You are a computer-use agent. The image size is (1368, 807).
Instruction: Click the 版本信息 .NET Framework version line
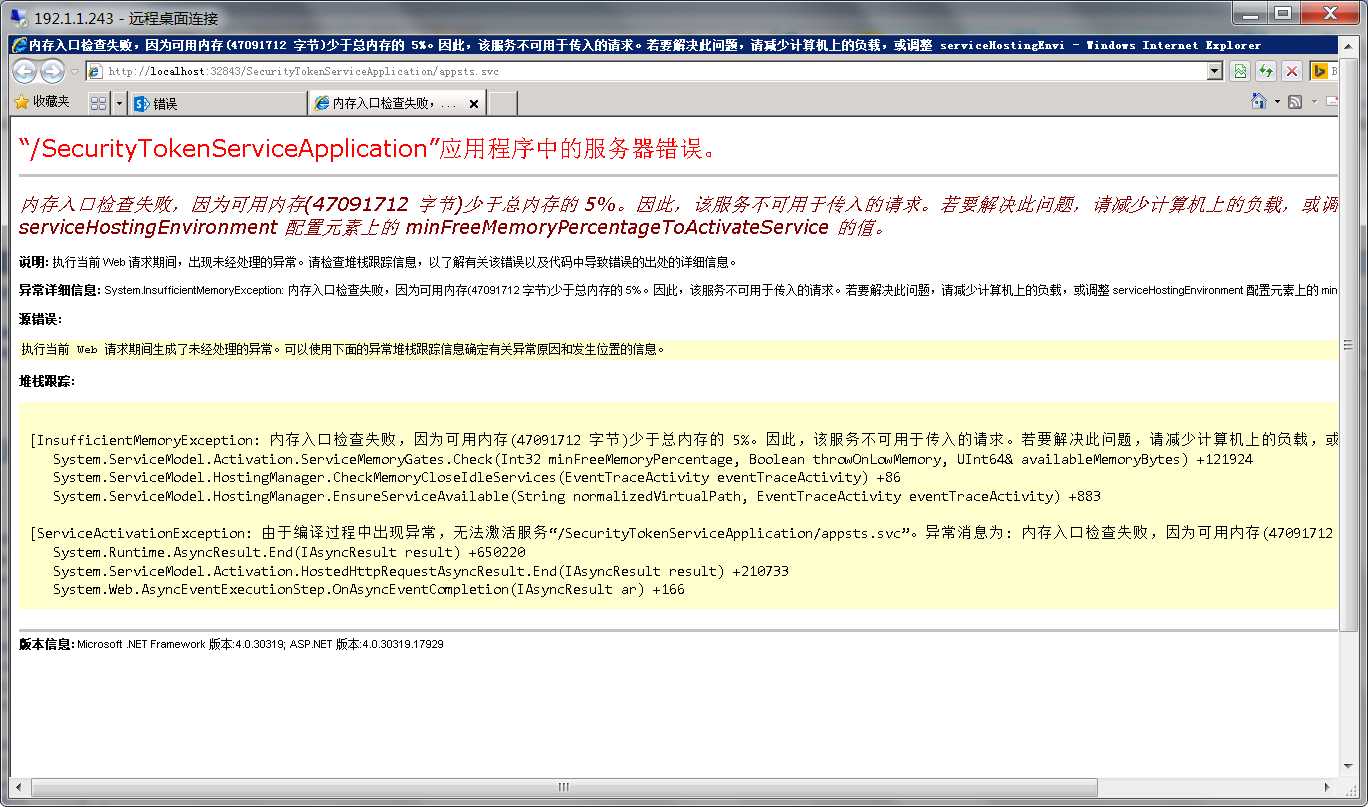click(231, 644)
